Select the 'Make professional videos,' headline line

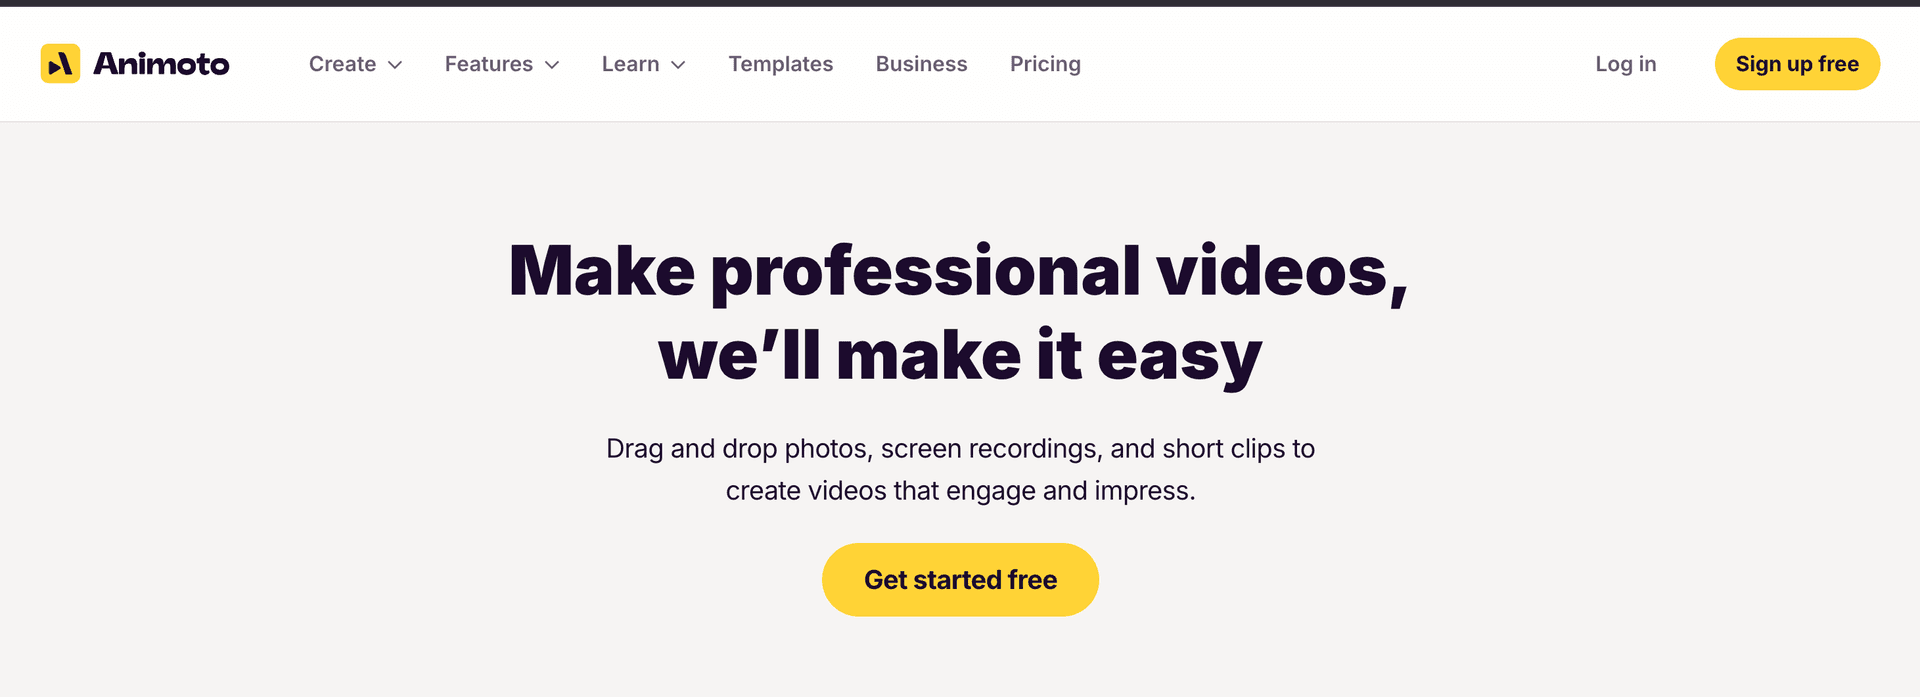tap(958, 272)
